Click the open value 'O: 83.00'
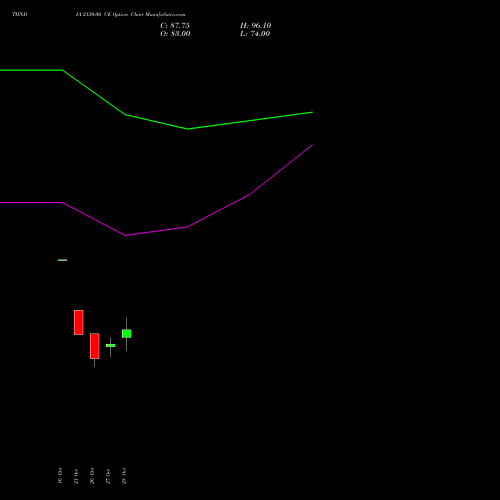Screen dimensions: 500x500 click(175, 34)
